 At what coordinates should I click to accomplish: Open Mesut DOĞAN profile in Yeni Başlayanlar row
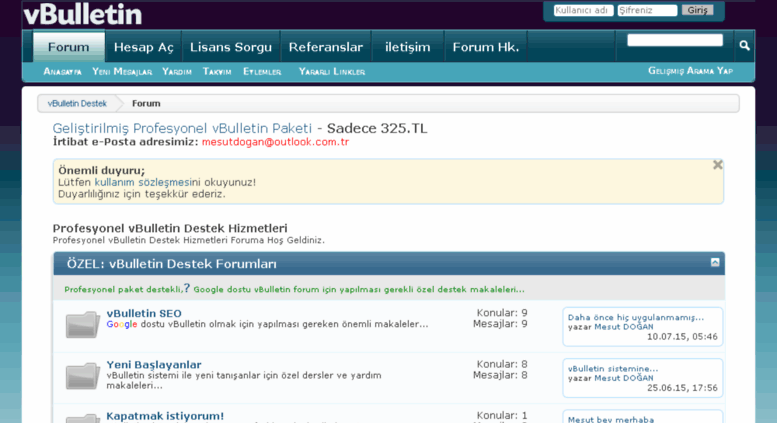(x=624, y=378)
